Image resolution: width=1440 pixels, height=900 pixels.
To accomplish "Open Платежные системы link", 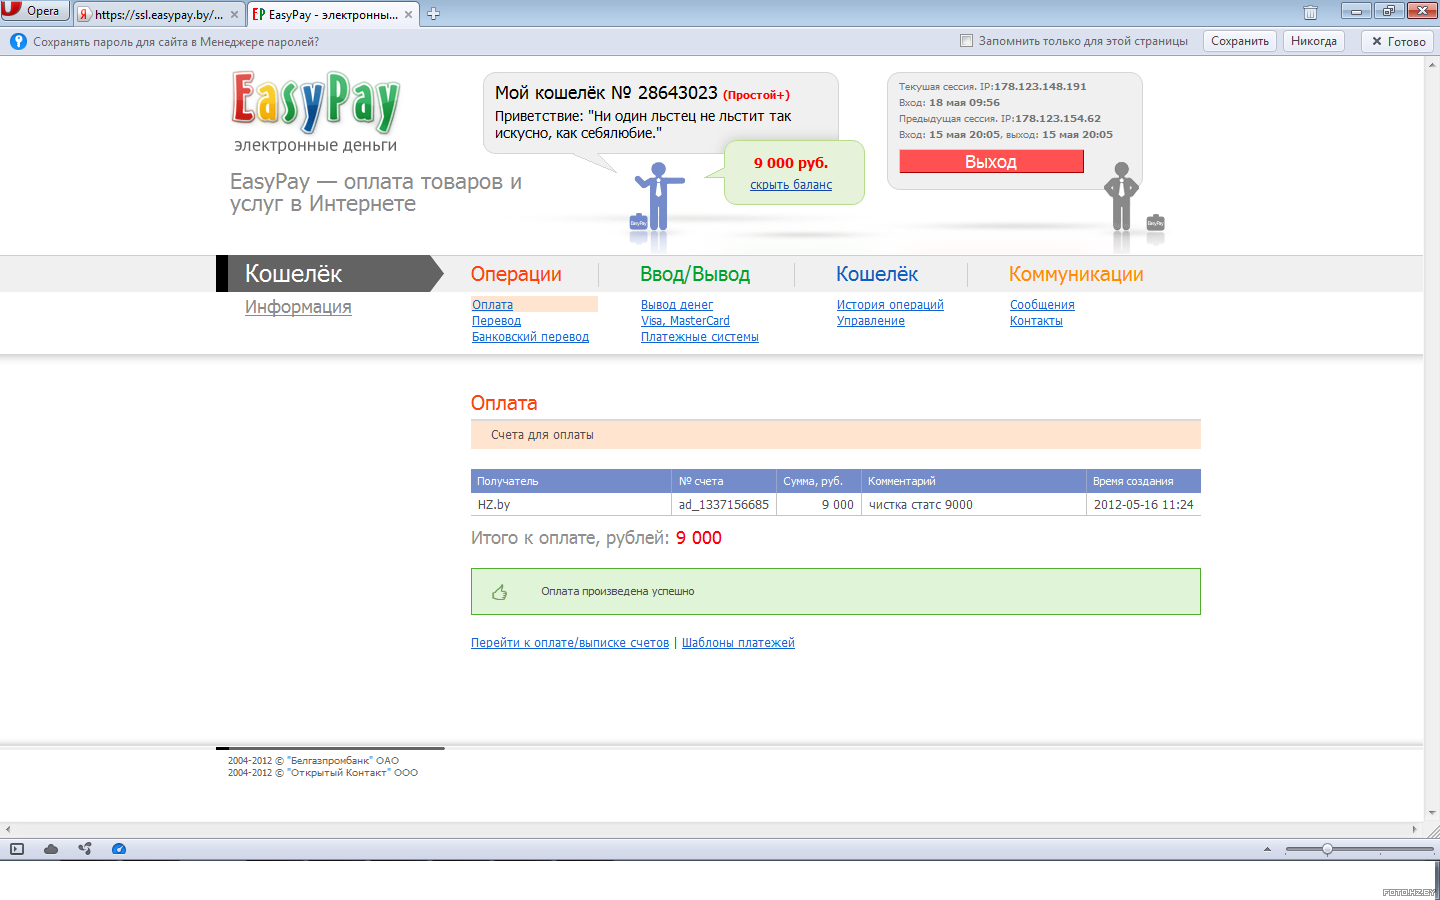I will coord(700,337).
